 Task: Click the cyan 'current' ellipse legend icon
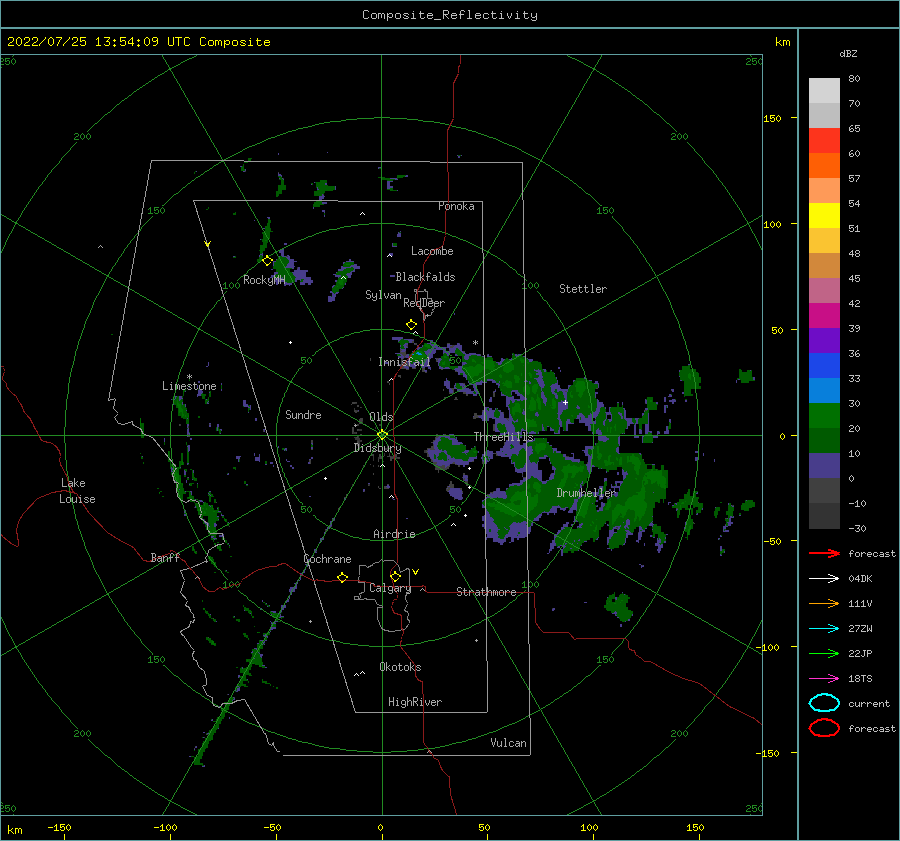pos(824,703)
